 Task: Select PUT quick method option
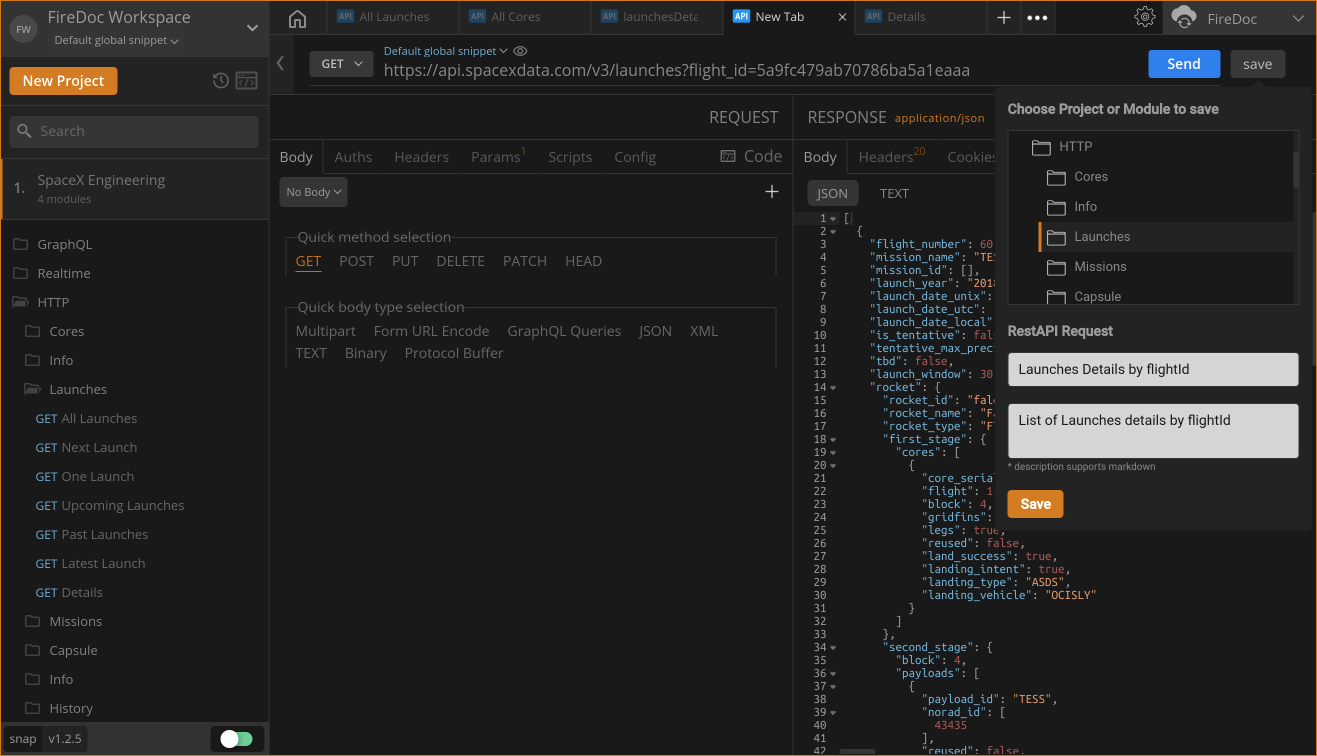[405, 261]
